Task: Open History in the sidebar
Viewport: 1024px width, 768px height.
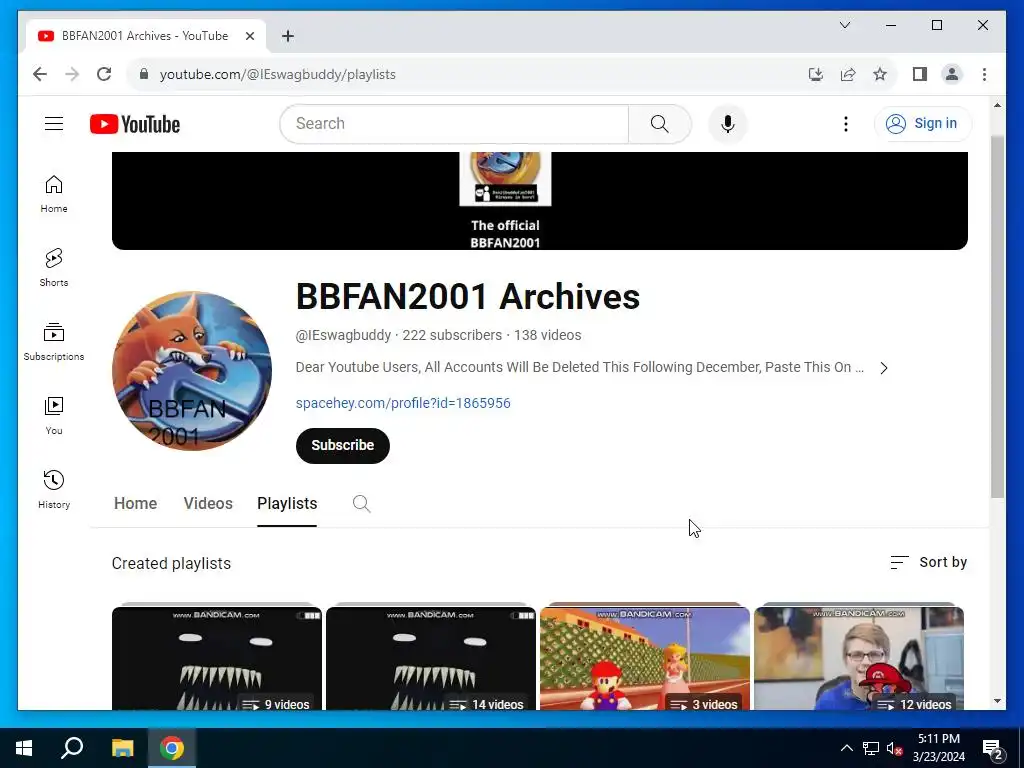Action: (x=54, y=489)
